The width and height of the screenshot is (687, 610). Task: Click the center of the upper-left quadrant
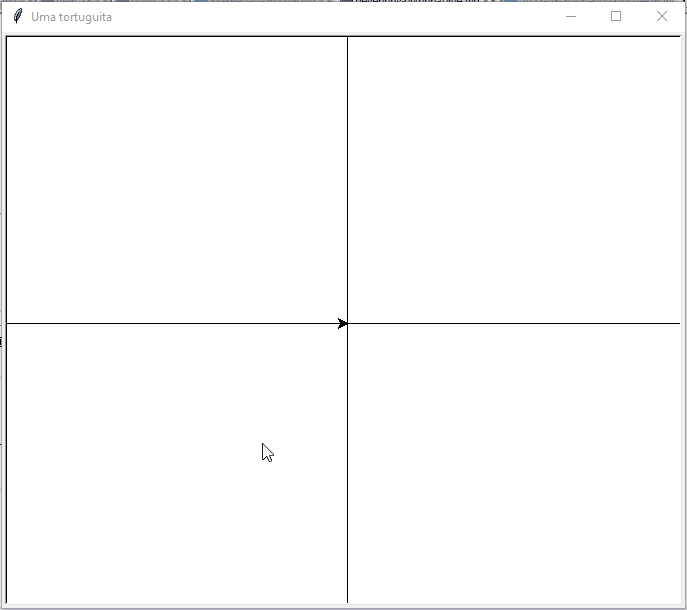point(177,180)
